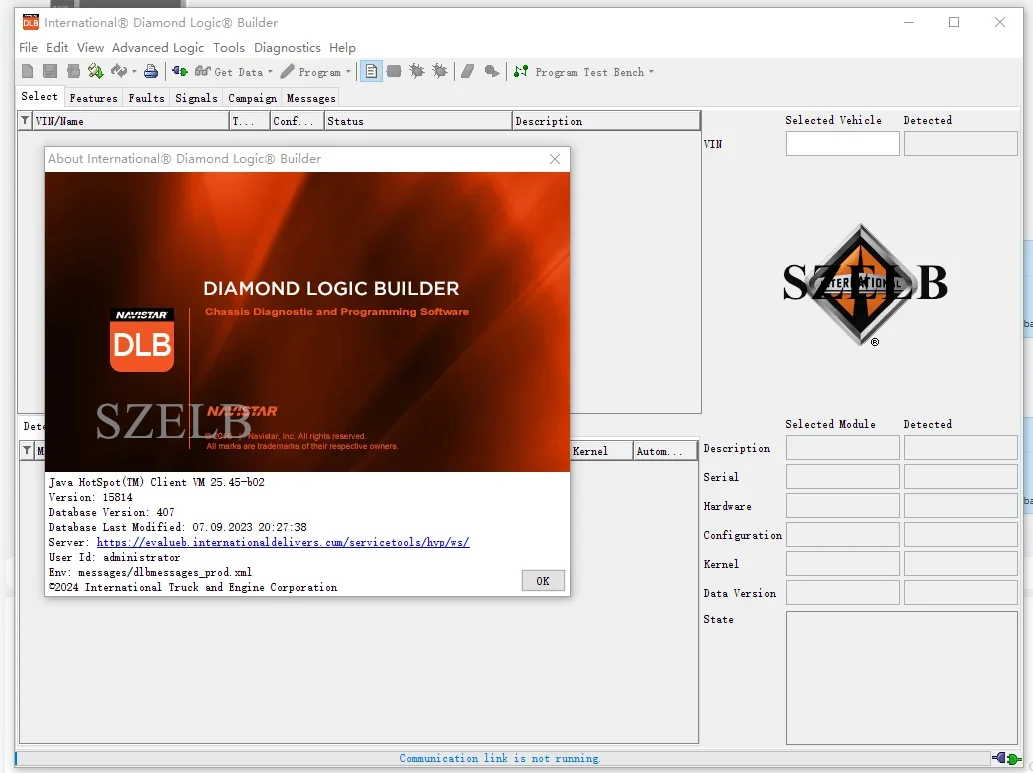Screen dimensions: 1033x773
Task: Click the Print toolbar icon
Action: click(151, 71)
